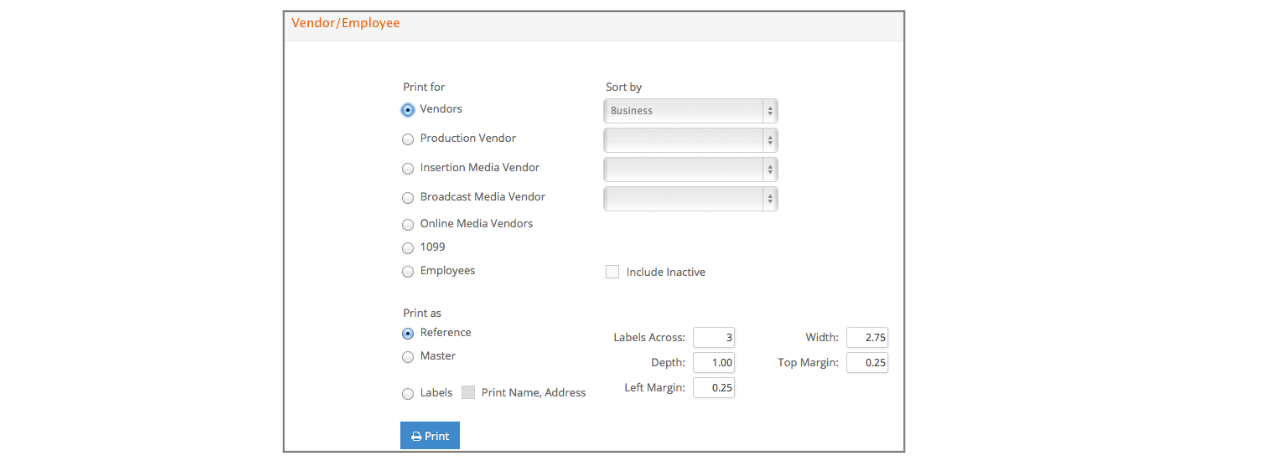Viewport: 1281px width, 471px height.
Task: Click the Print for label
Action: pyautogui.click(x=424, y=88)
